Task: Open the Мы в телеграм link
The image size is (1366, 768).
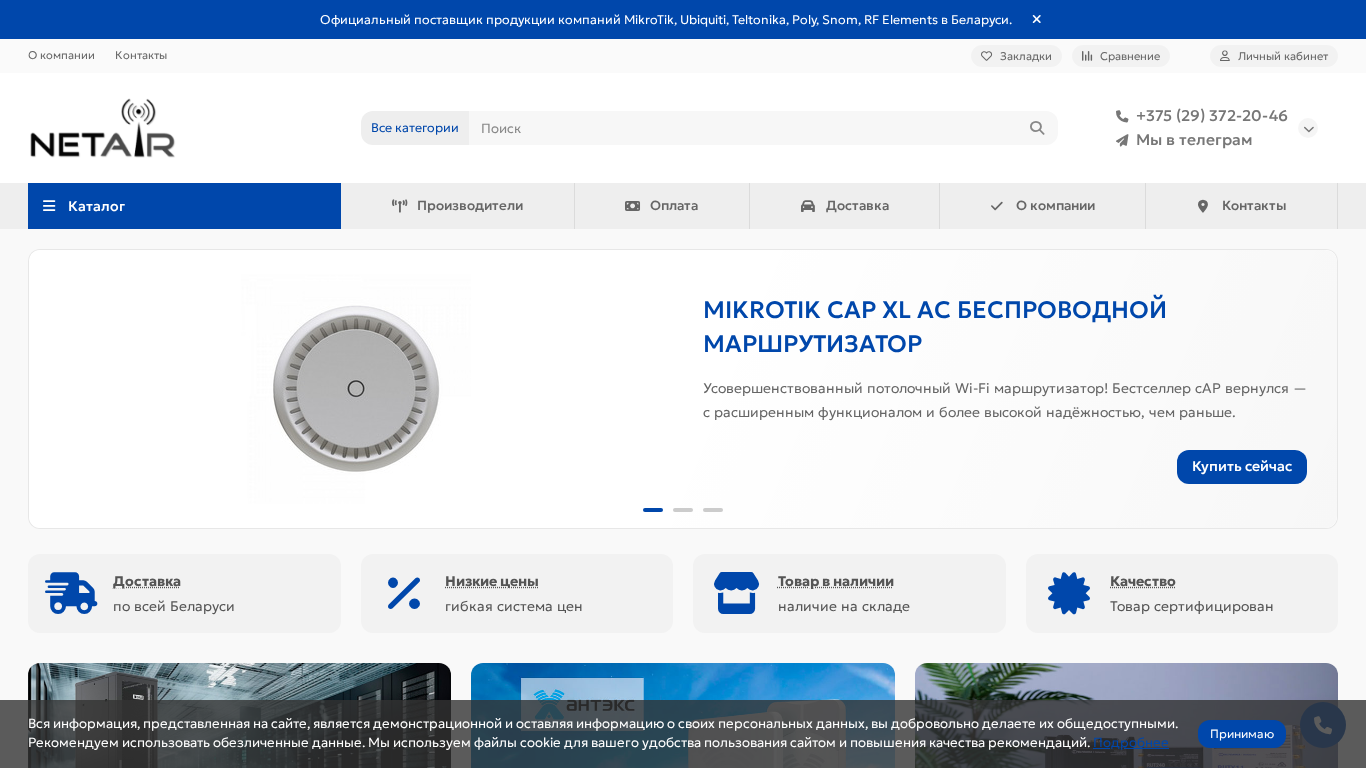Action: [x=1194, y=140]
